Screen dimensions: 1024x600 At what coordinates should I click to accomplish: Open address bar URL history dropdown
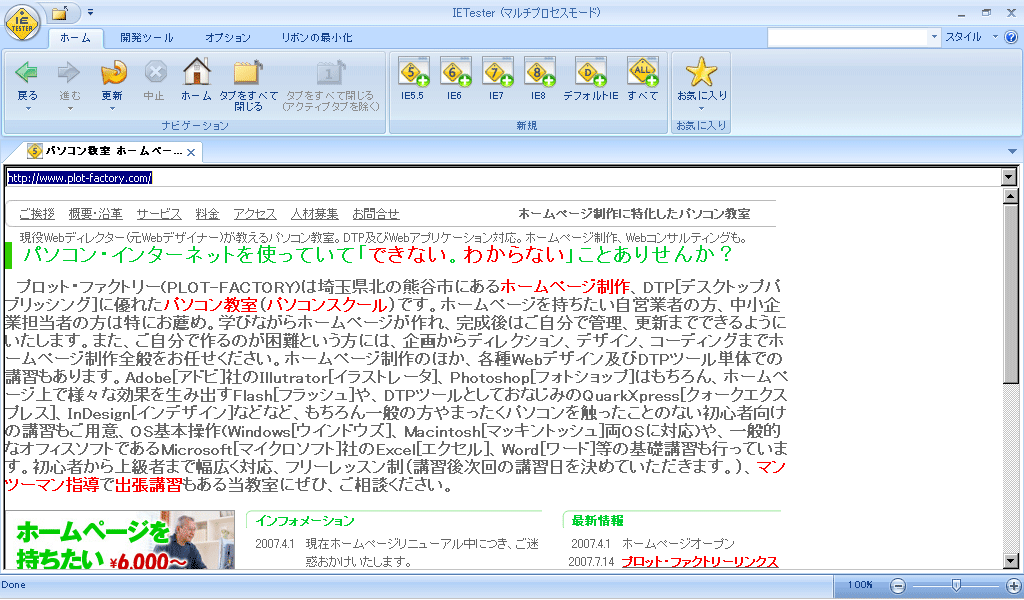[x=1009, y=177]
